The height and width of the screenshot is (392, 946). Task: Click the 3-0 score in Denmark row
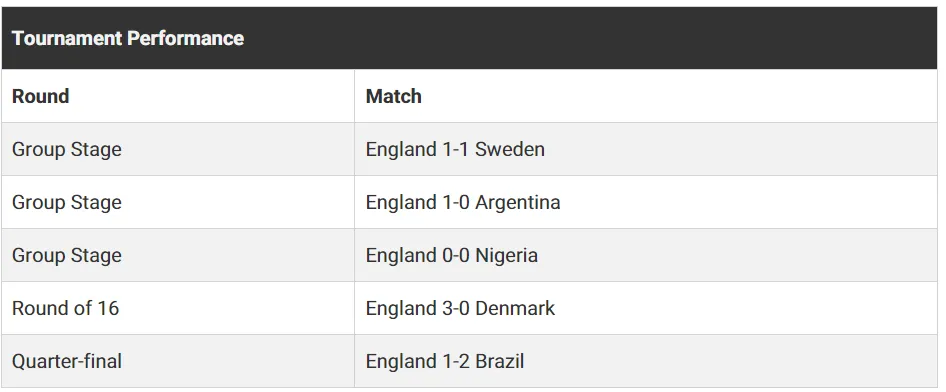click(456, 308)
